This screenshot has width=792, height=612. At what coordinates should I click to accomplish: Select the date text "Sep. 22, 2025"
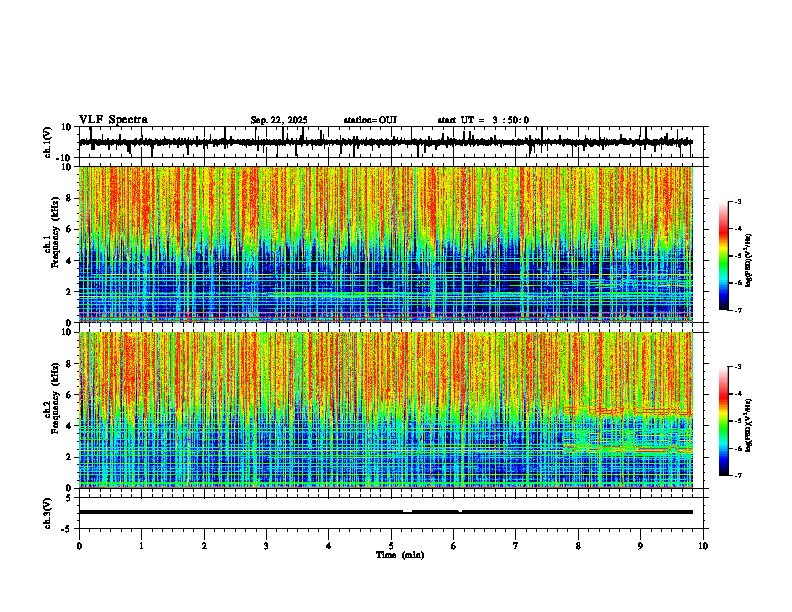(279, 120)
